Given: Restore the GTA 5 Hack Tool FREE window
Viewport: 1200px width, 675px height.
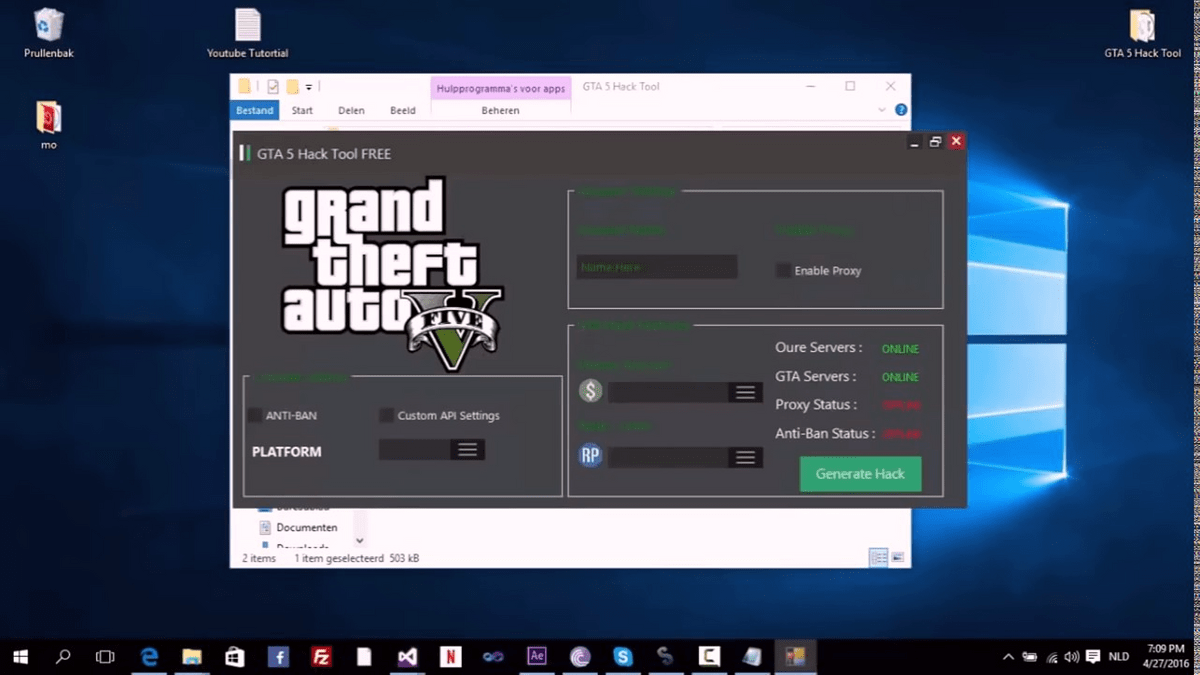Looking at the screenshot, I should tap(935, 142).
